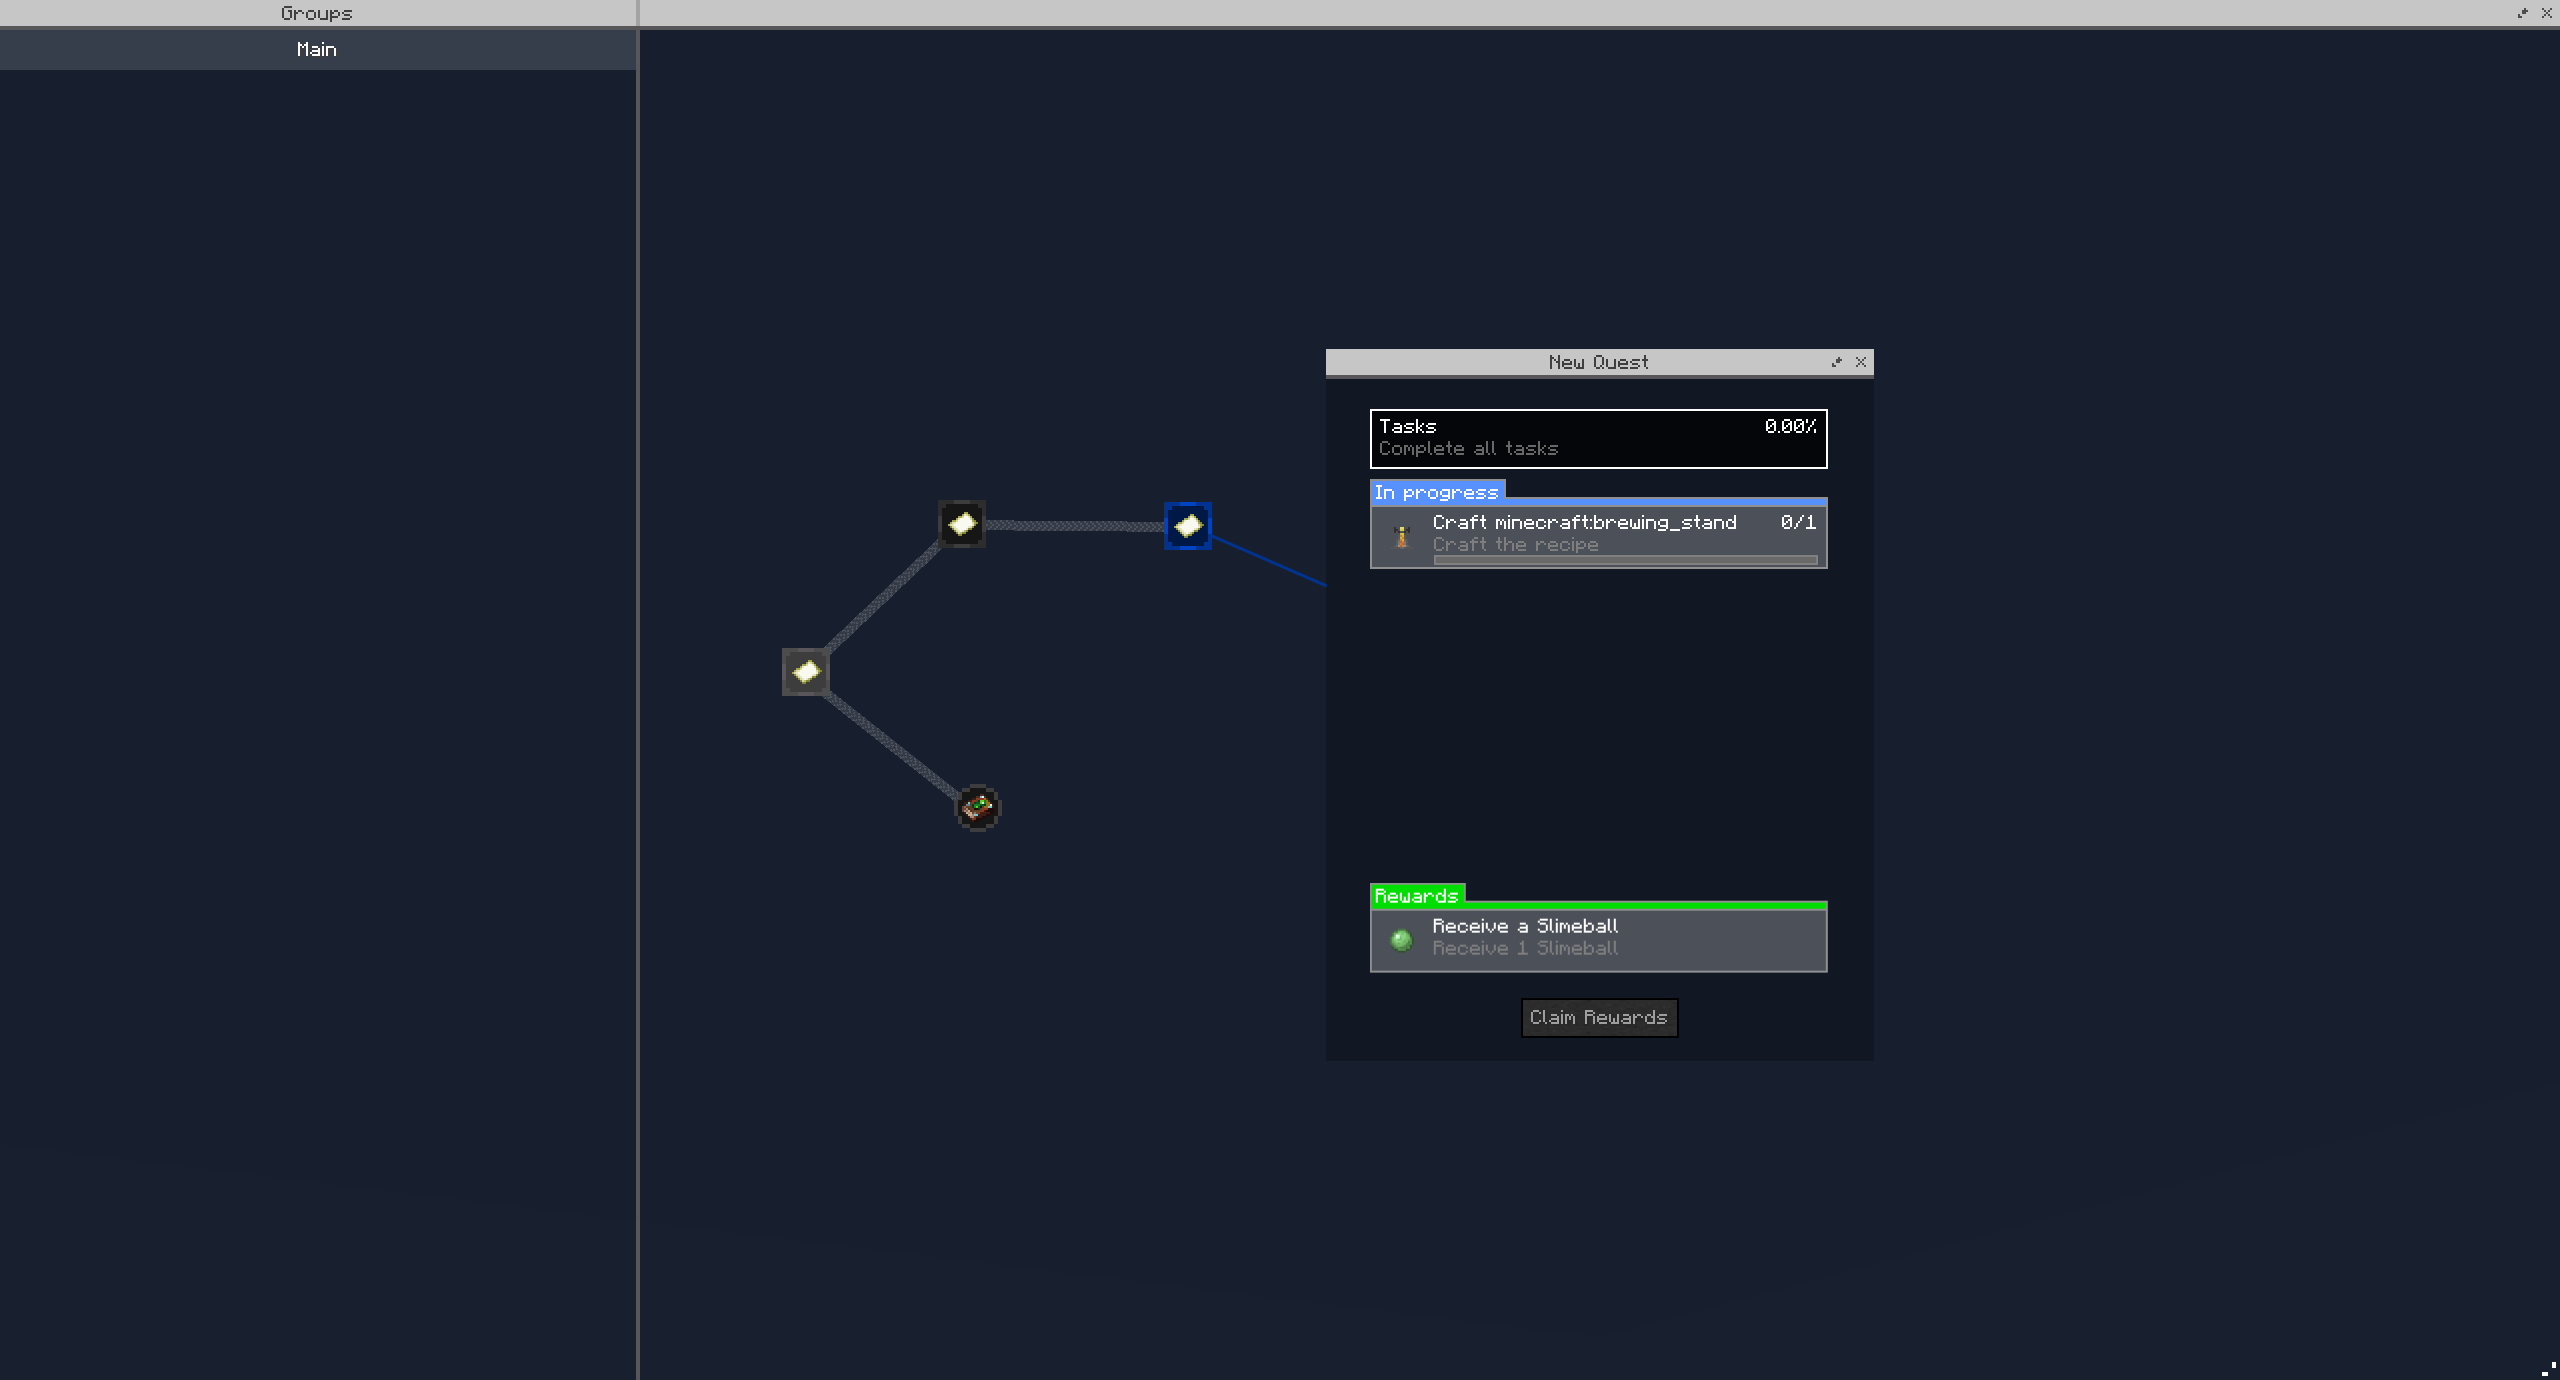Select the brewing stand task icon

click(x=1403, y=535)
